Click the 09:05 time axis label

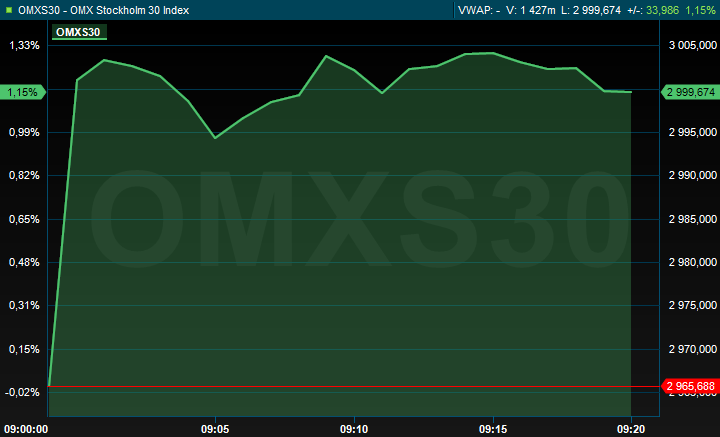click(x=215, y=427)
